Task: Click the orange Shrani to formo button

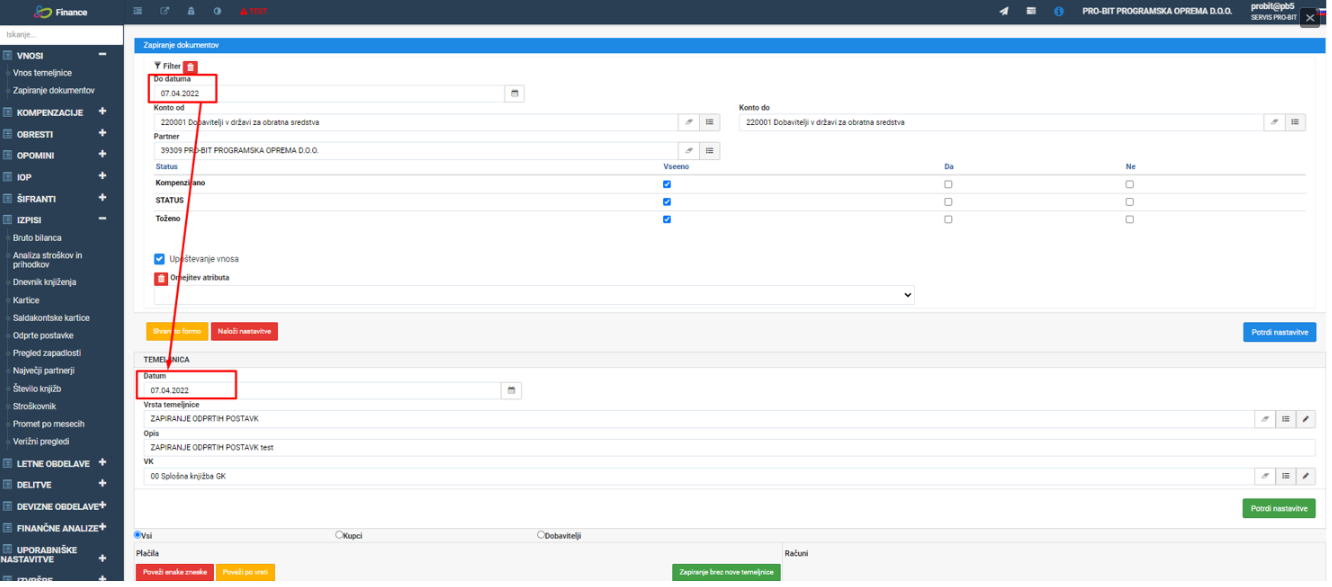Action: click(x=177, y=331)
